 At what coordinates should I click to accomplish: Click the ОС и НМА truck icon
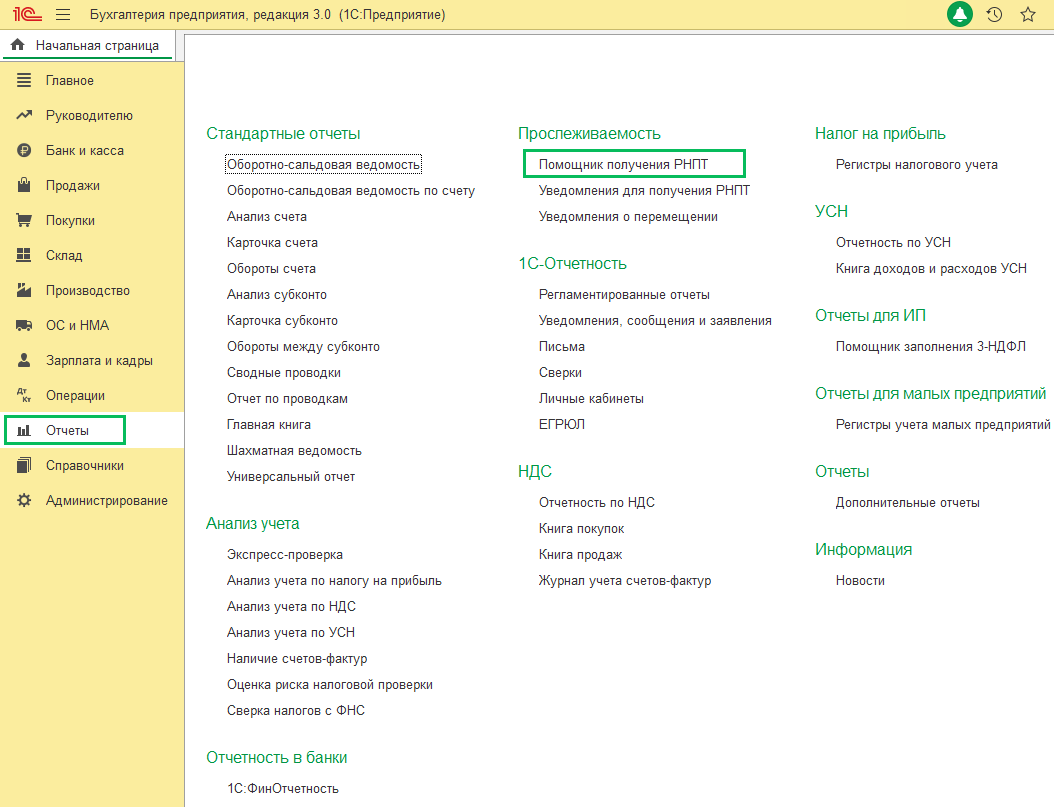pos(24,325)
